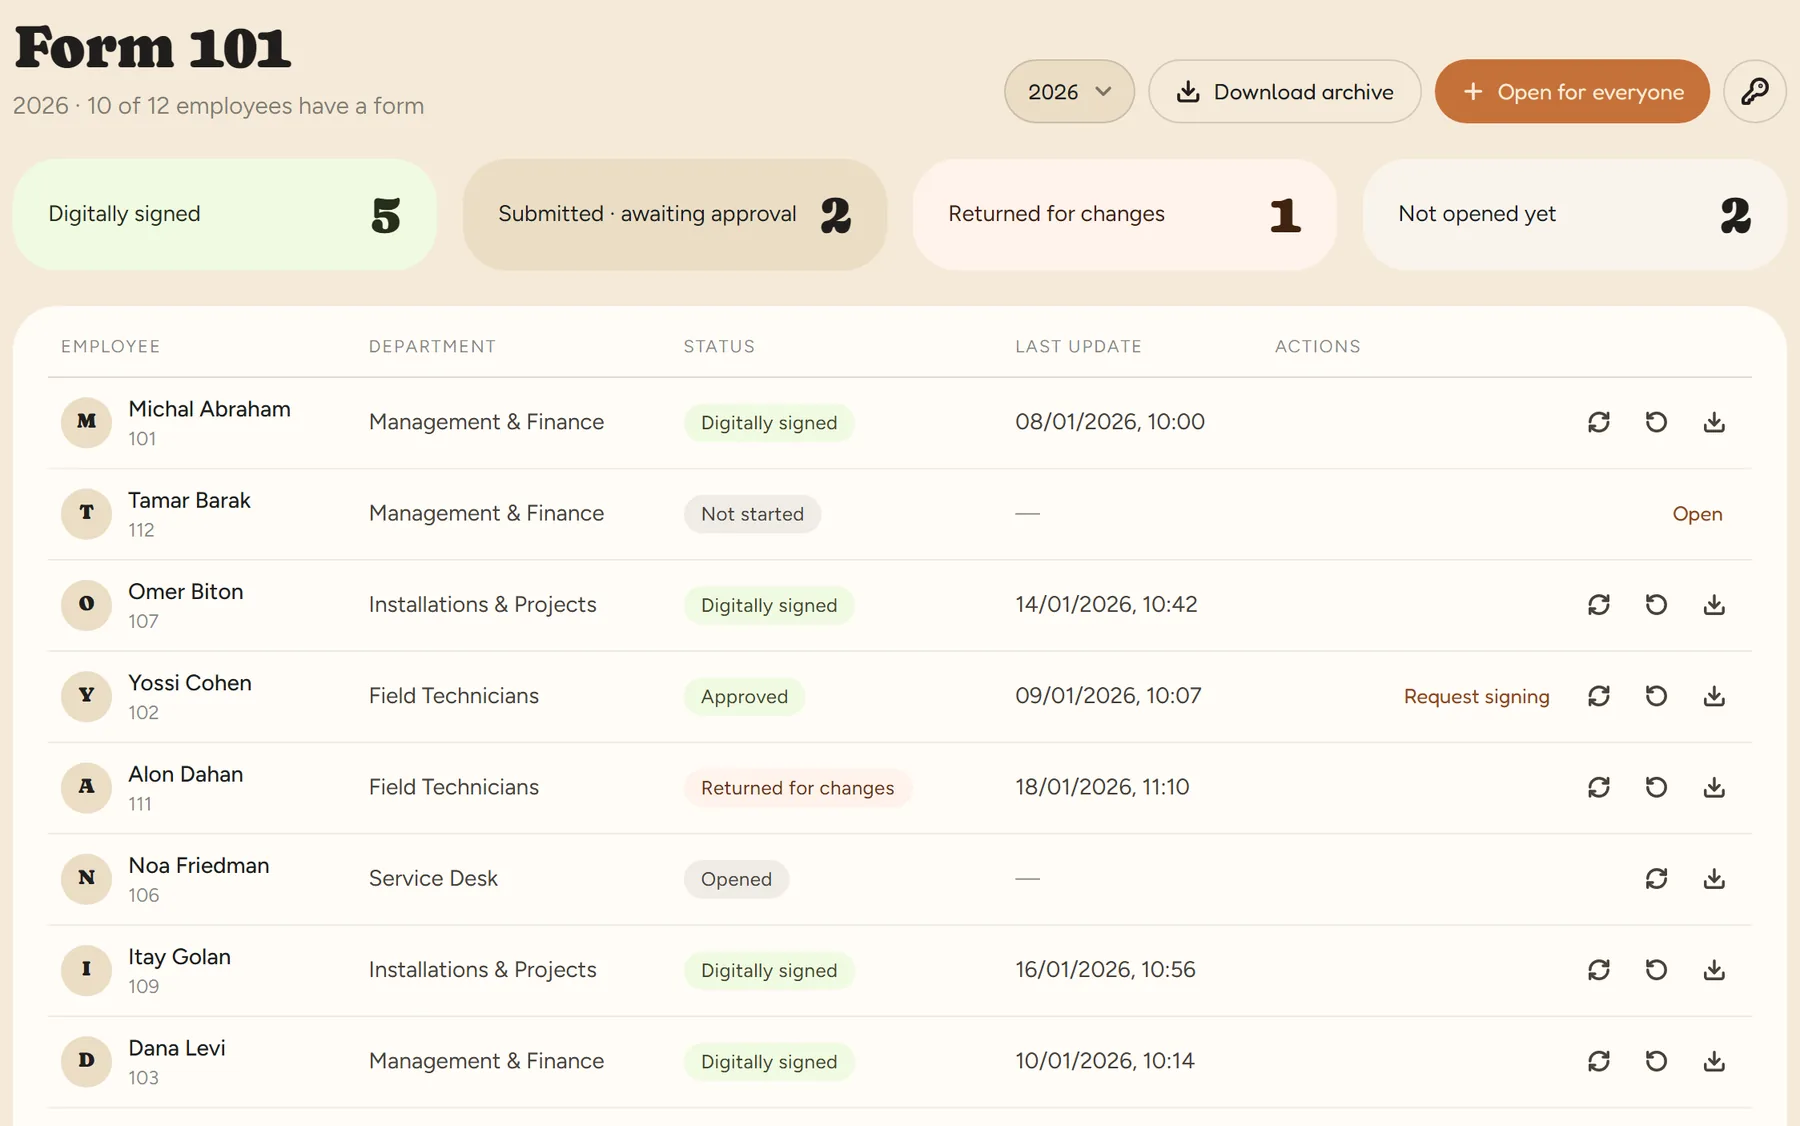Download Itay Golan's form
Viewport: 1800px width, 1126px height.
(1714, 970)
